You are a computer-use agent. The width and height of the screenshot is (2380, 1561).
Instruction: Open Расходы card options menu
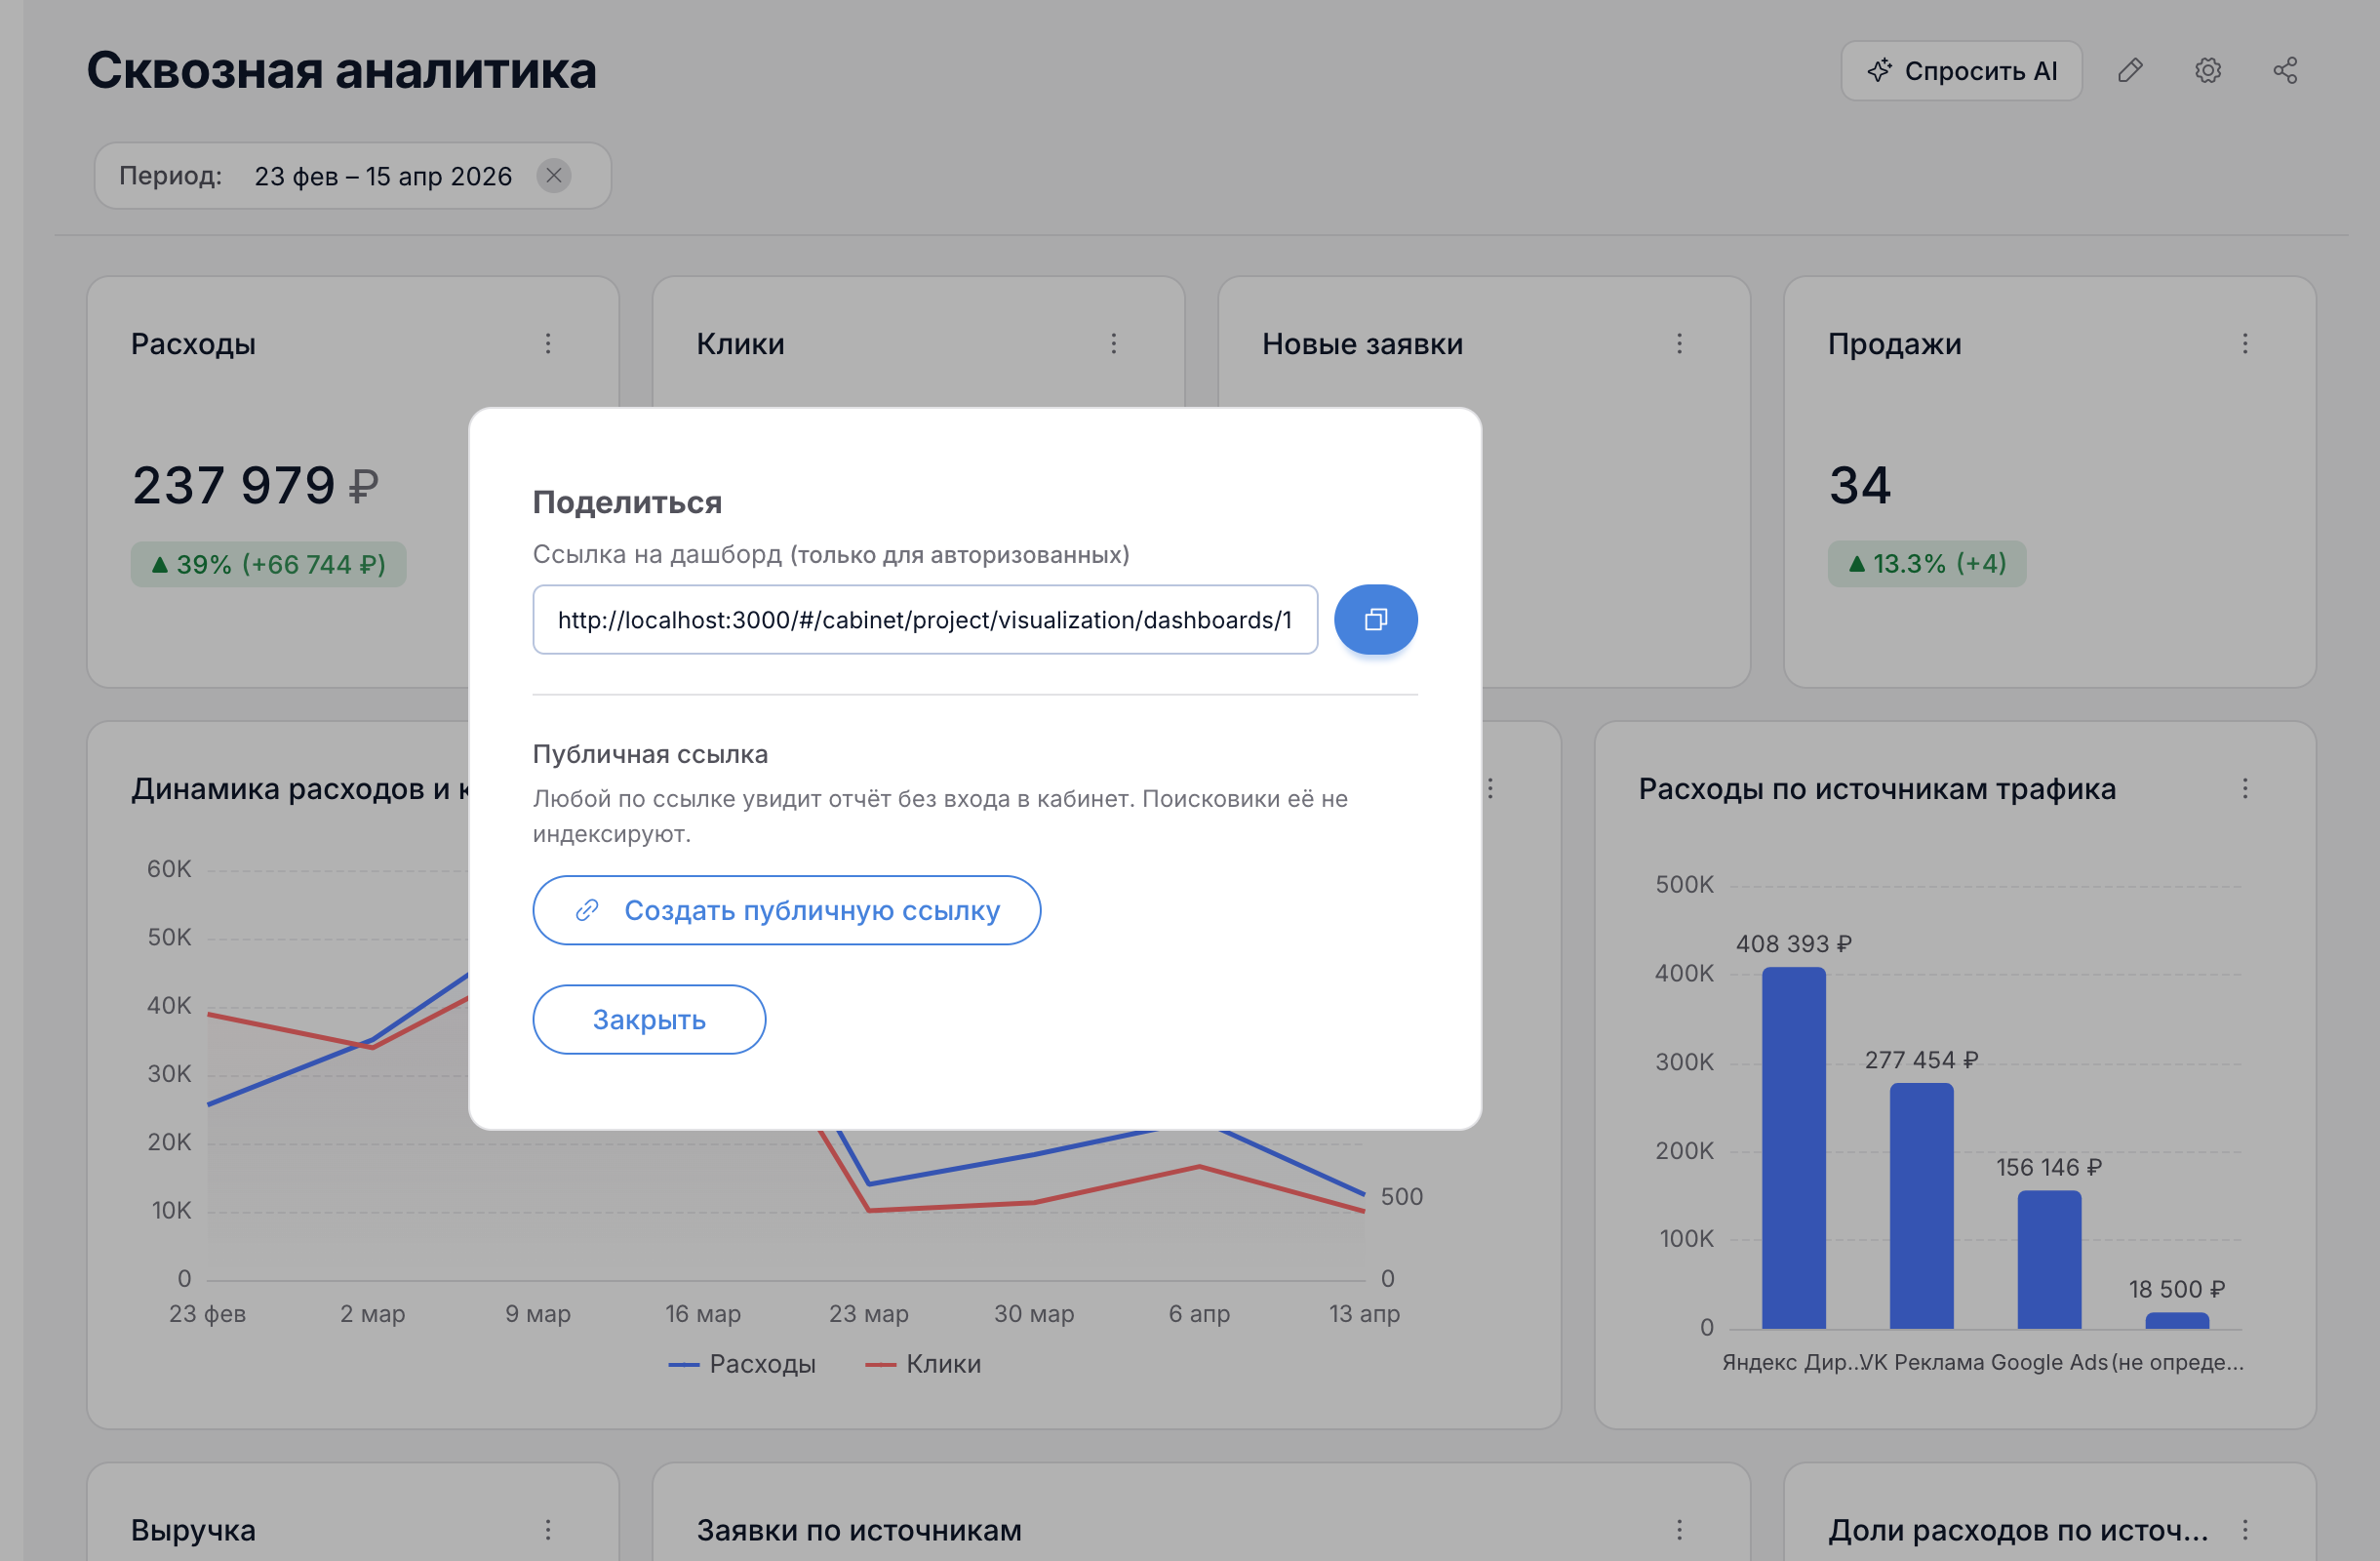tap(548, 344)
